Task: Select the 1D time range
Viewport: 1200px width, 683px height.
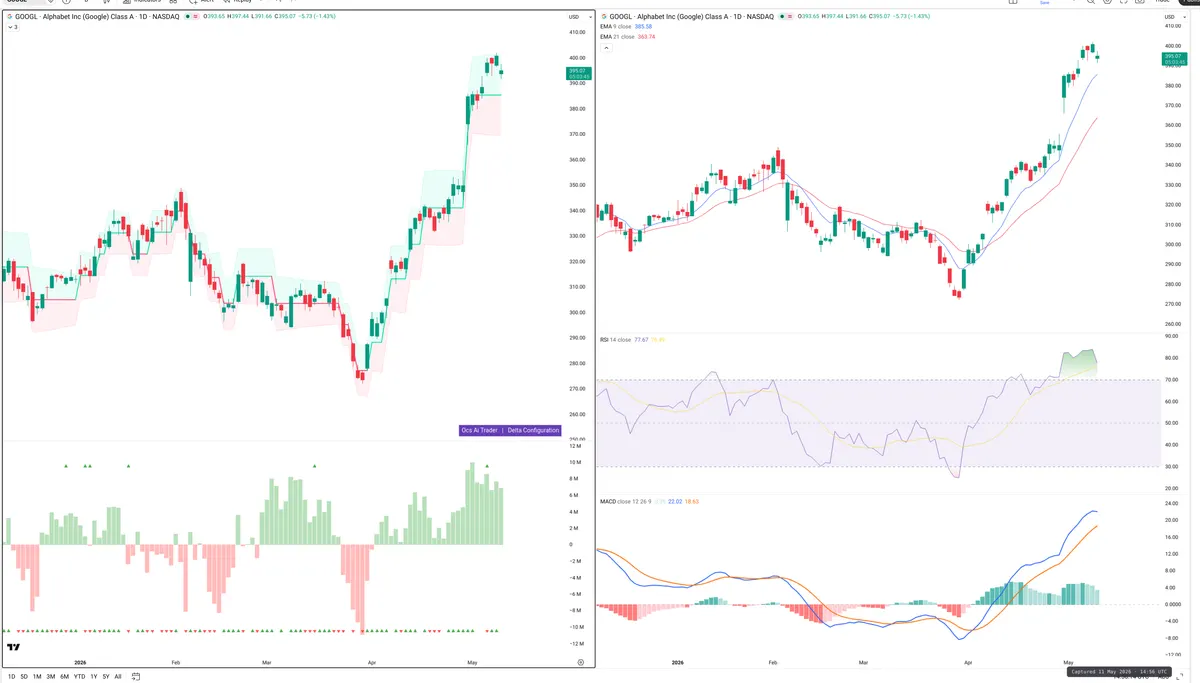Action: [x=12, y=677]
